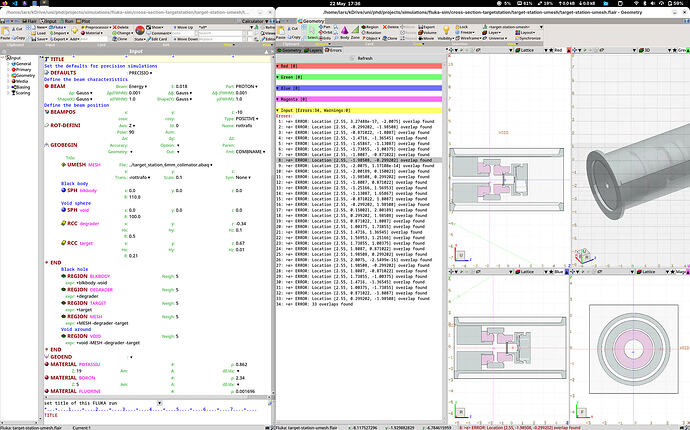Click the purple Body cone icon
The height and width of the screenshot is (430, 690).
pyautogui.click(x=345, y=32)
